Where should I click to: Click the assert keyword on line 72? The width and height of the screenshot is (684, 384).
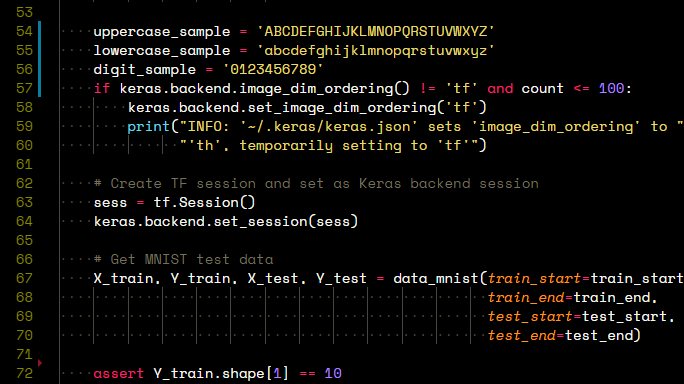119,374
